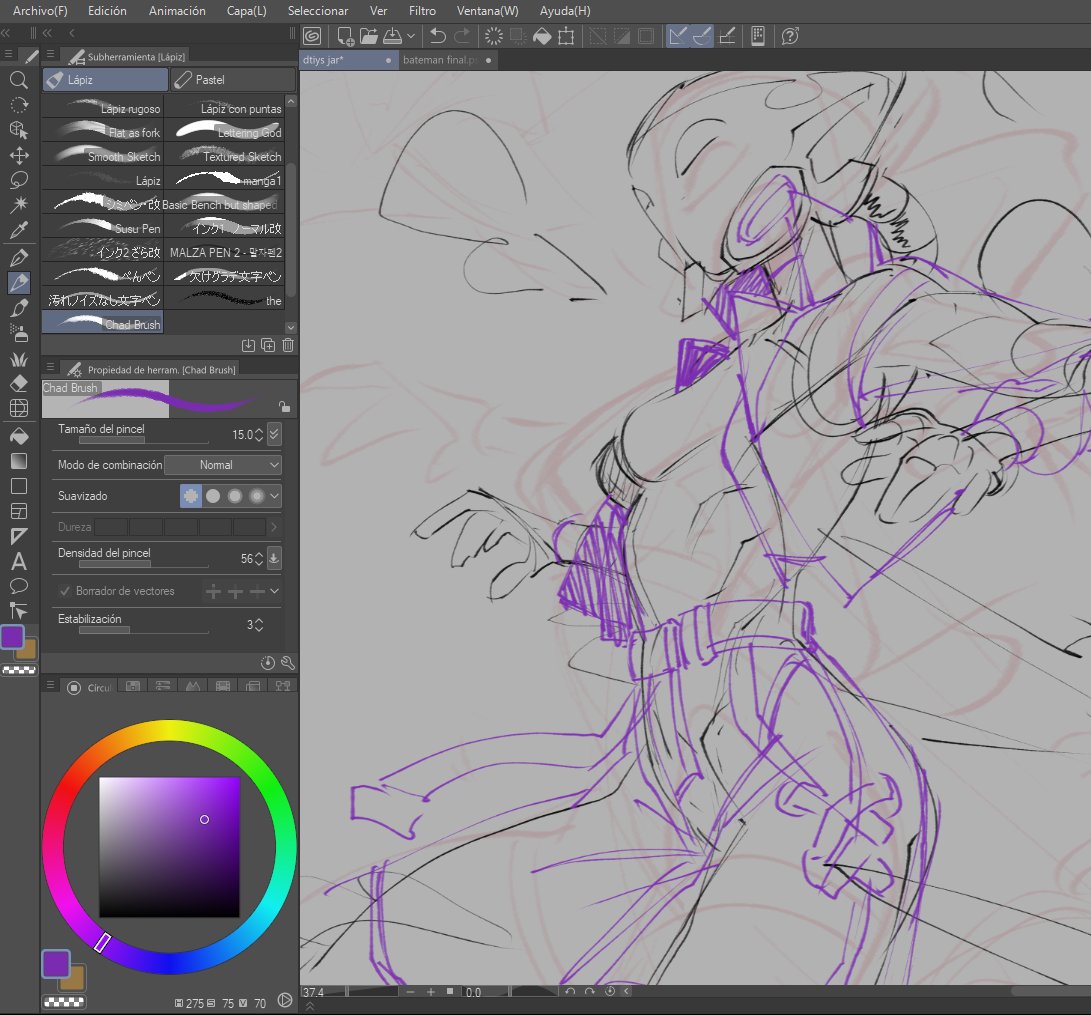Switch to the bateman final document tab
Screen dimensions: 1091x1015
pos(446,61)
